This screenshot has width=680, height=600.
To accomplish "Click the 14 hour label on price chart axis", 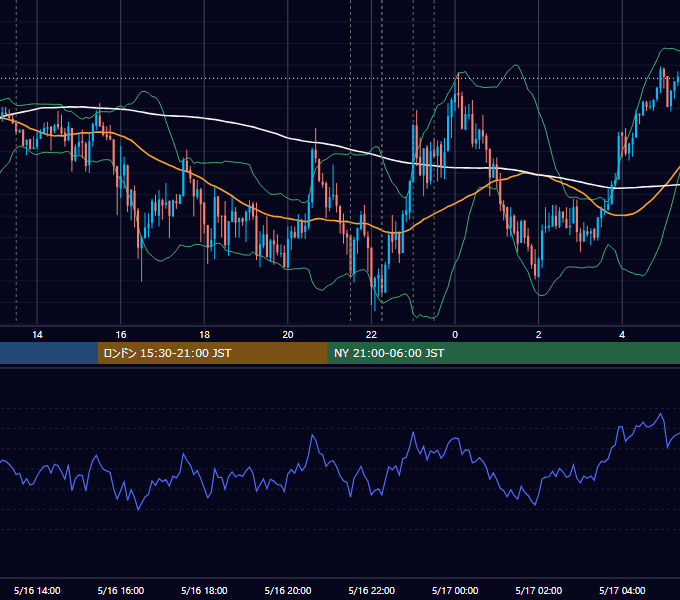I will (x=37, y=335).
